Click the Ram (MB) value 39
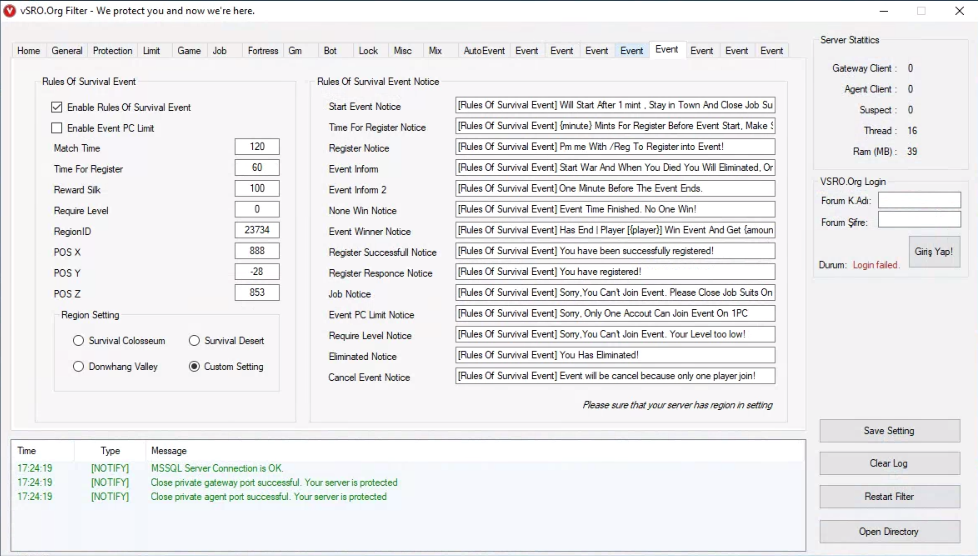978x556 pixels. point(912,152)
